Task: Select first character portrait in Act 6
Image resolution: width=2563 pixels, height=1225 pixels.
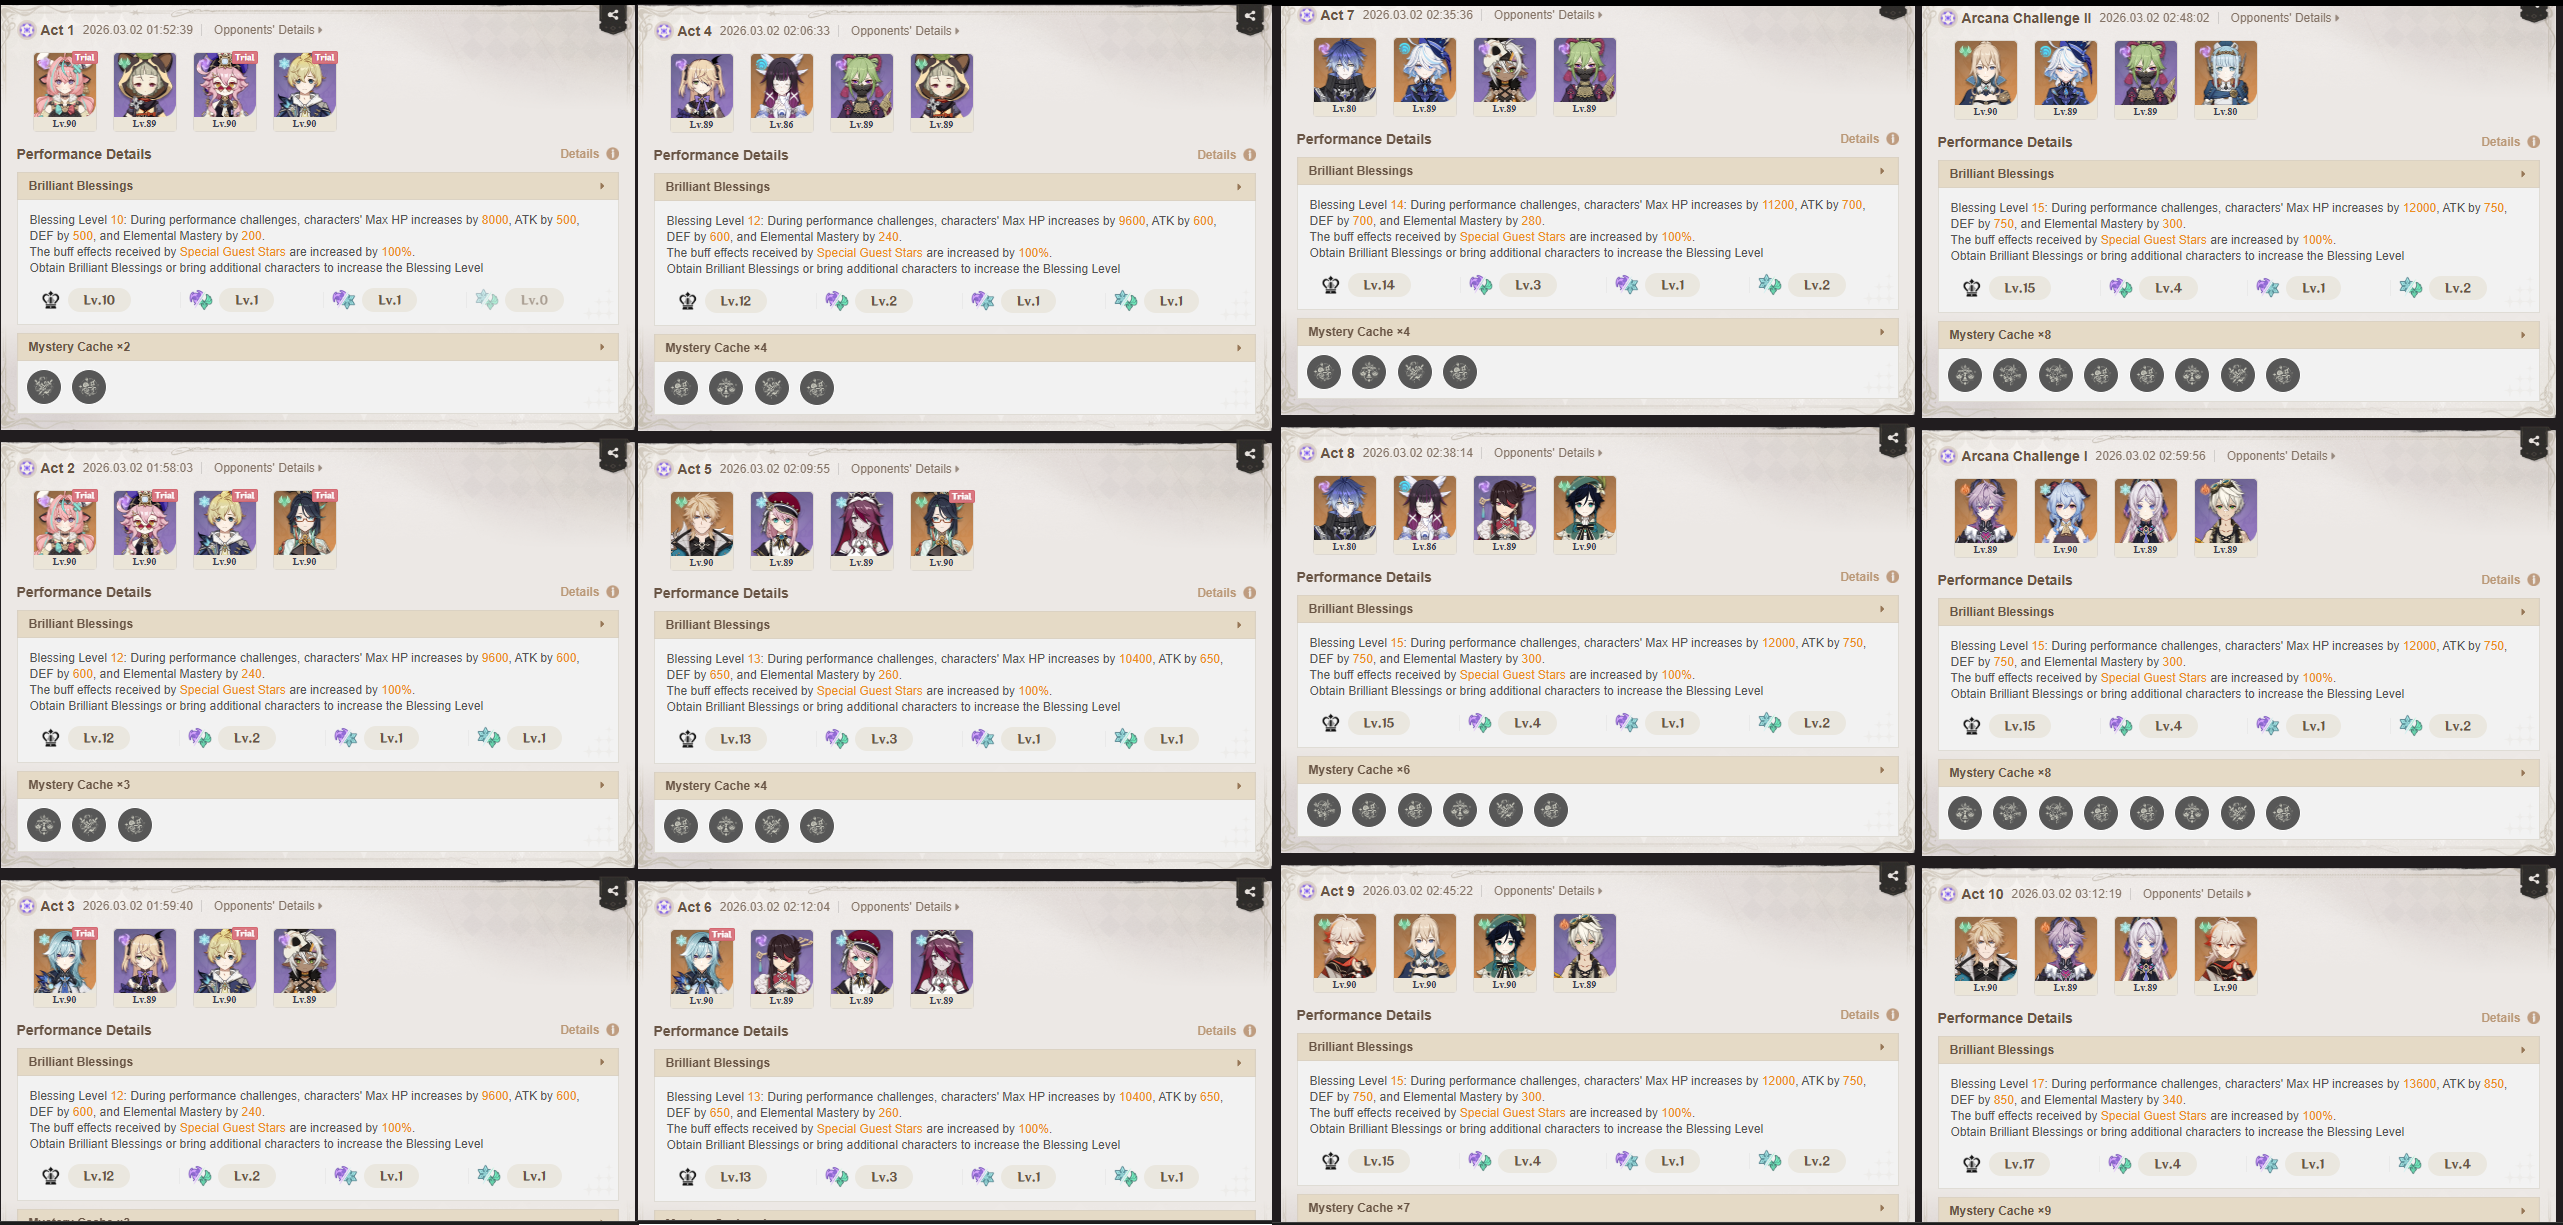Action: click(x=702, y=967)
